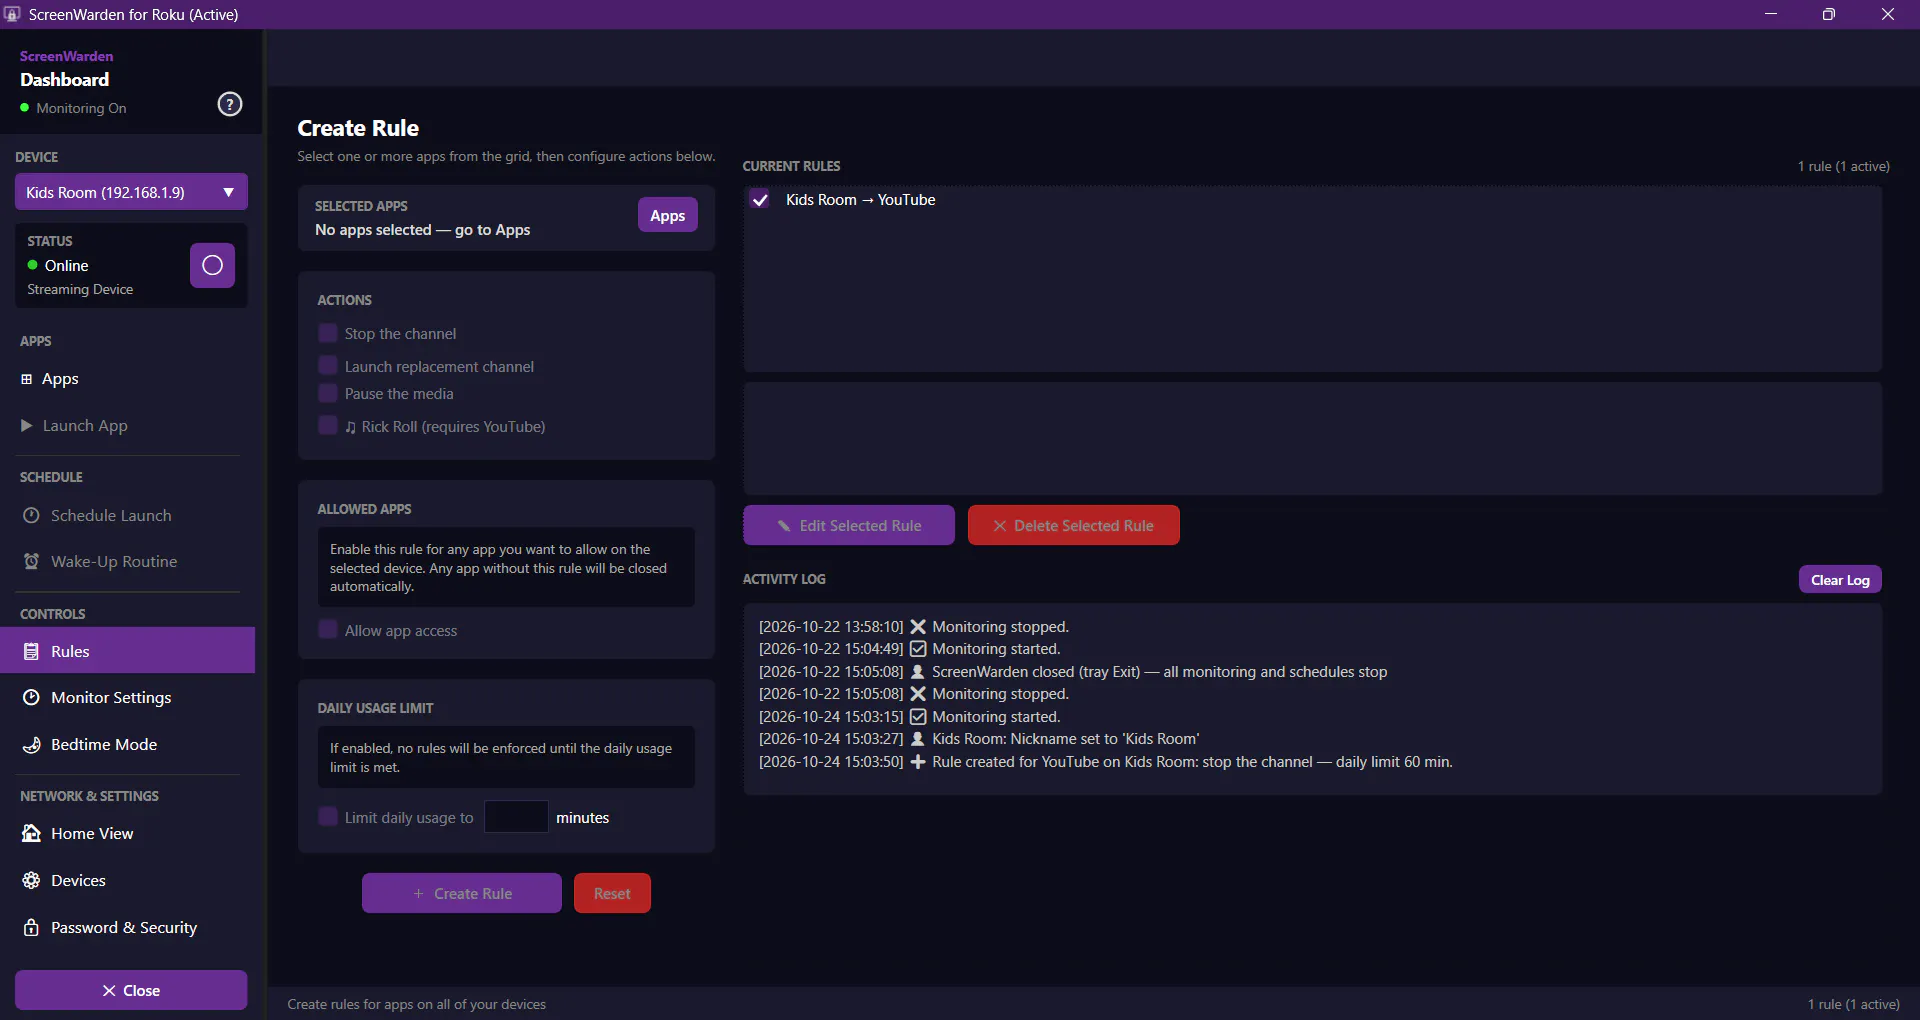1920x1020 pixels.
Task: Click the purple Apps button
Action: [x=668, y=215]
